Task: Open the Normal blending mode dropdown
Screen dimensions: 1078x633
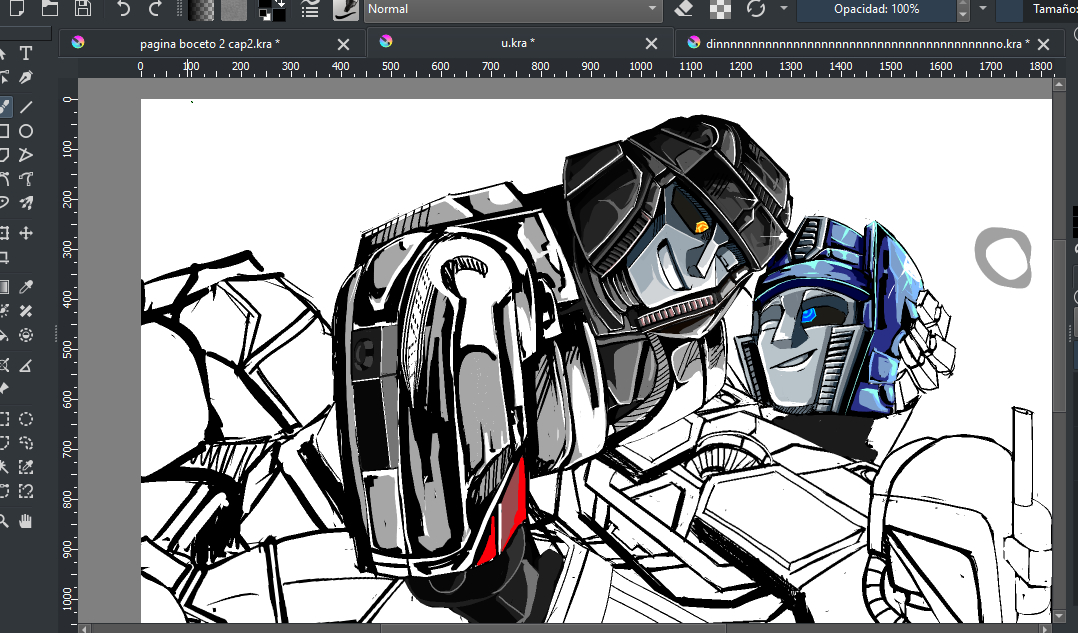Action: coord(513,9)
